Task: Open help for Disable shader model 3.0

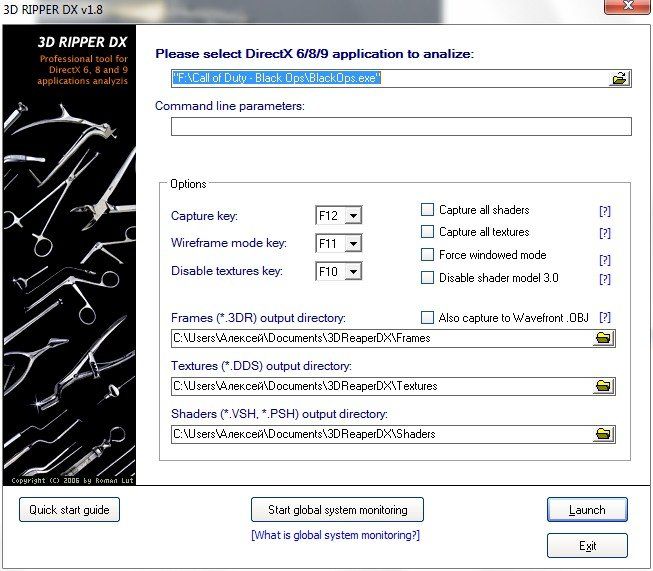Action: coord(605,279)
